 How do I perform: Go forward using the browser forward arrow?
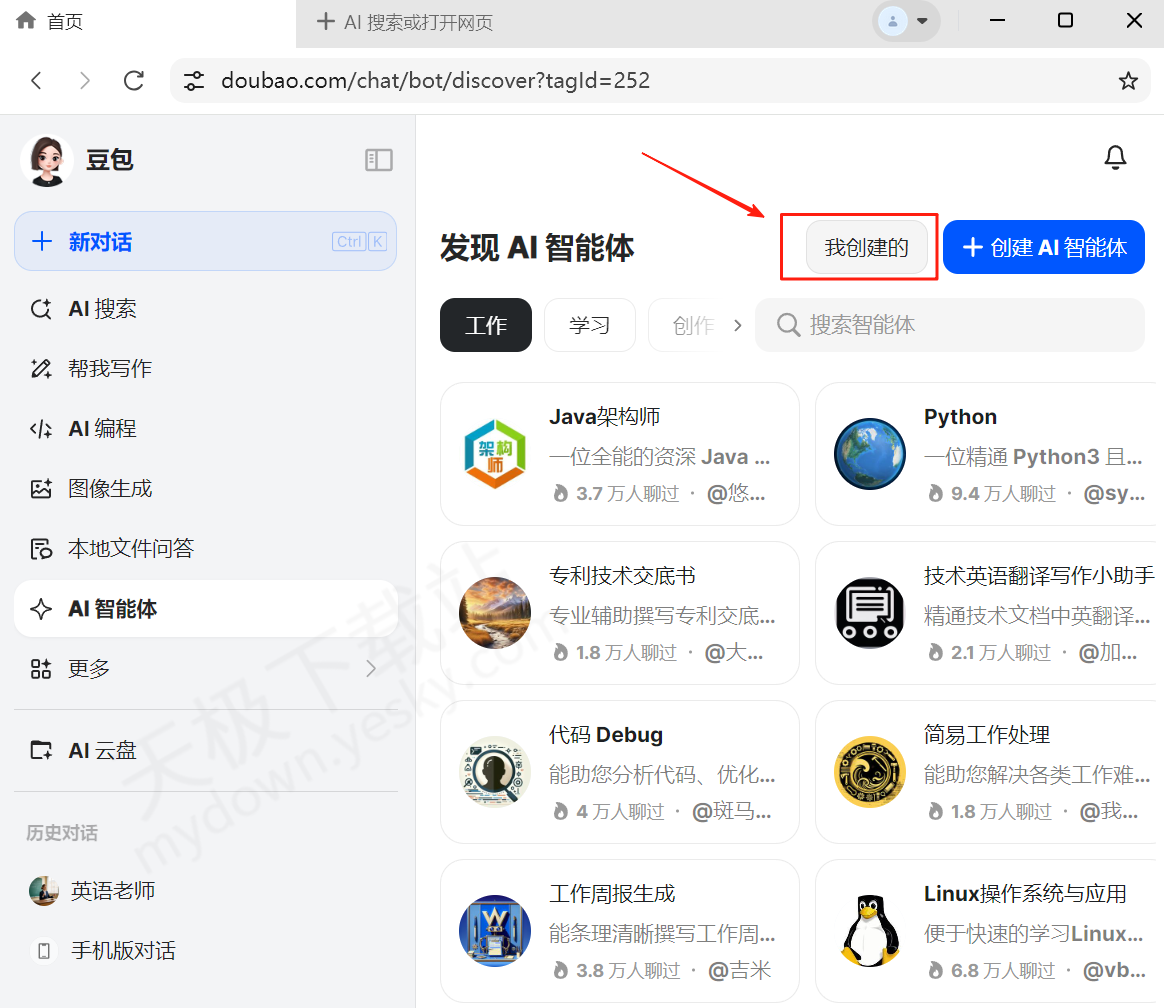click(x=85, y=80)
